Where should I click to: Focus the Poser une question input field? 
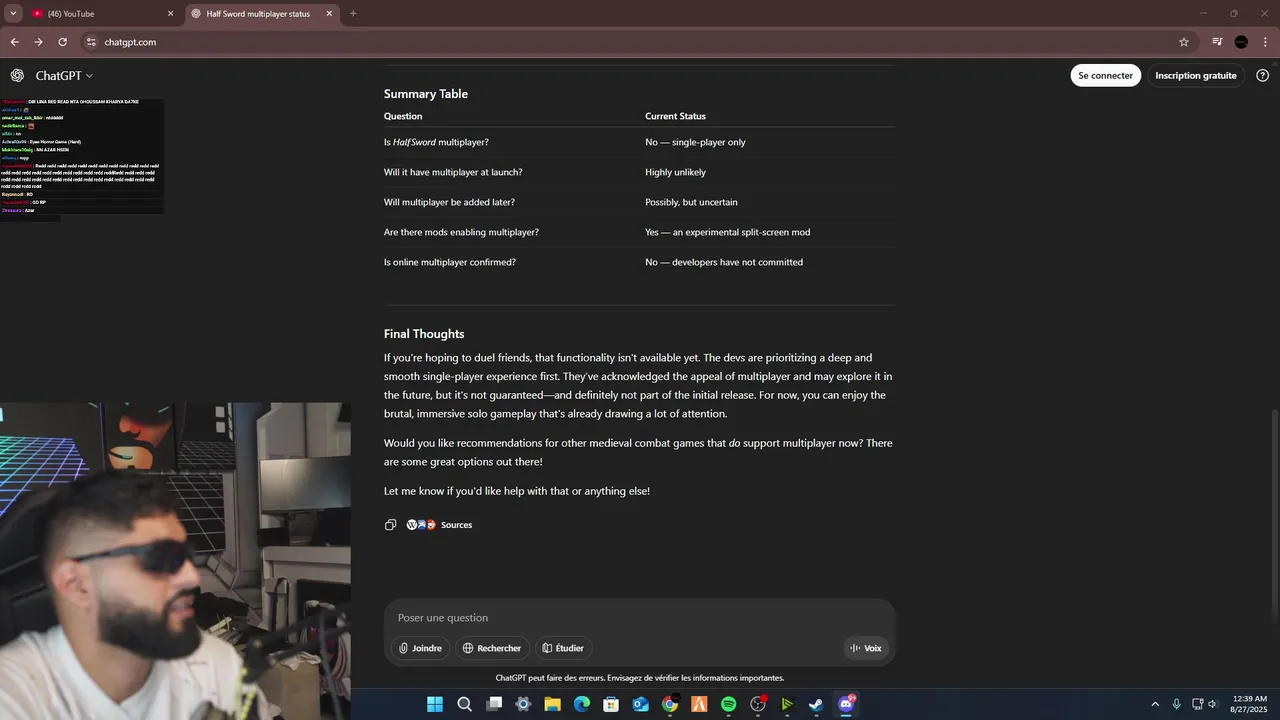click(640, 618)
